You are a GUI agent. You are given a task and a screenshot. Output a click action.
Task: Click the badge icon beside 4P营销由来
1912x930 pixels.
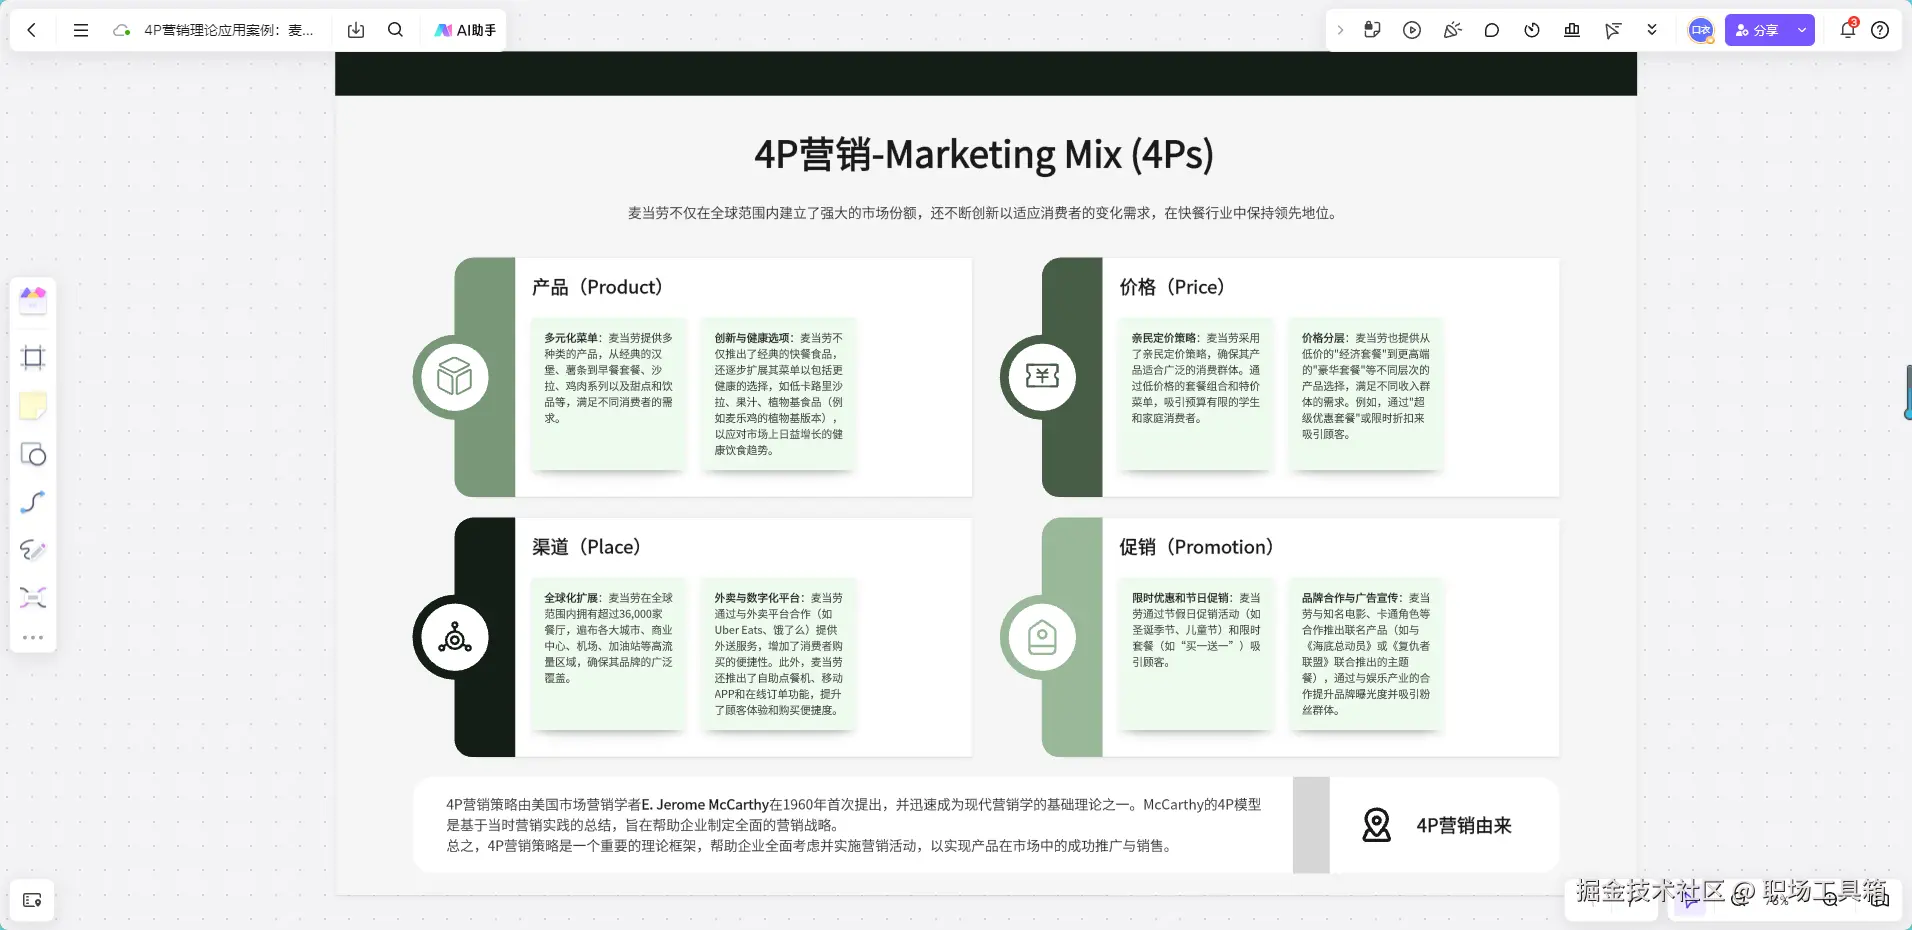(1377, 825)
